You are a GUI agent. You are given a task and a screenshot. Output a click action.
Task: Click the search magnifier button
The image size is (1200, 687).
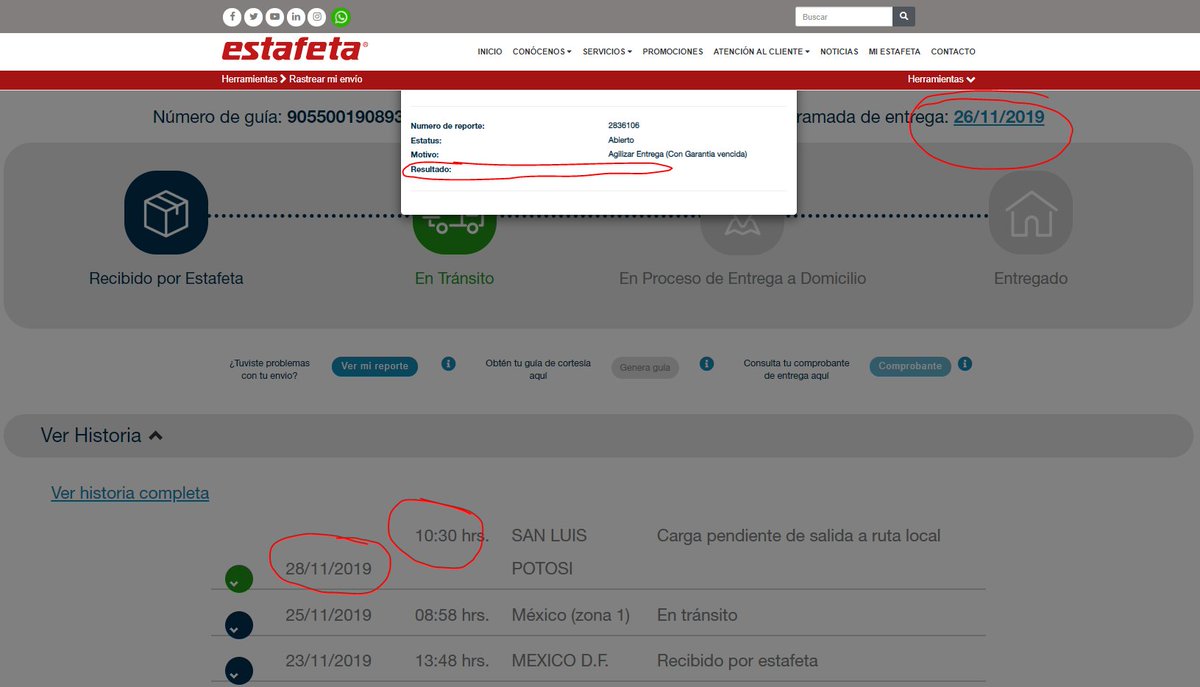(x=904, y=17)
